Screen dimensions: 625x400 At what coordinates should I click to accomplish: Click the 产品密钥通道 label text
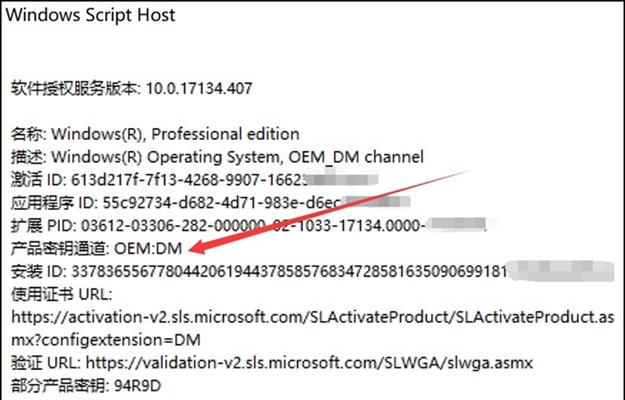pos(60,249)
